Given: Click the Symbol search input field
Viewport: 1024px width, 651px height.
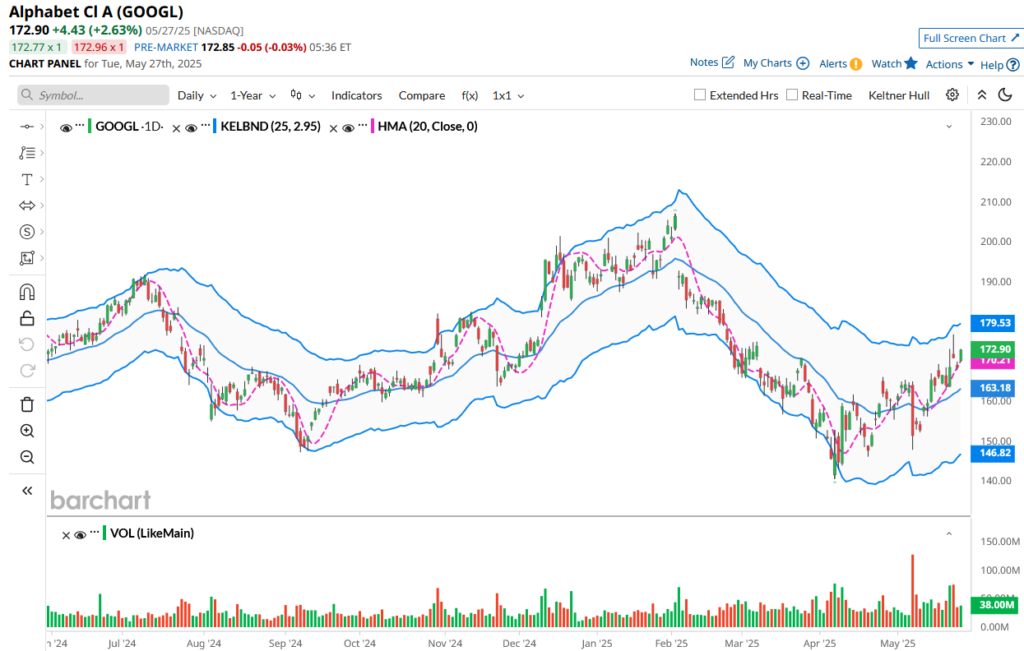Looking at the screenshot, I should point(94,95).
